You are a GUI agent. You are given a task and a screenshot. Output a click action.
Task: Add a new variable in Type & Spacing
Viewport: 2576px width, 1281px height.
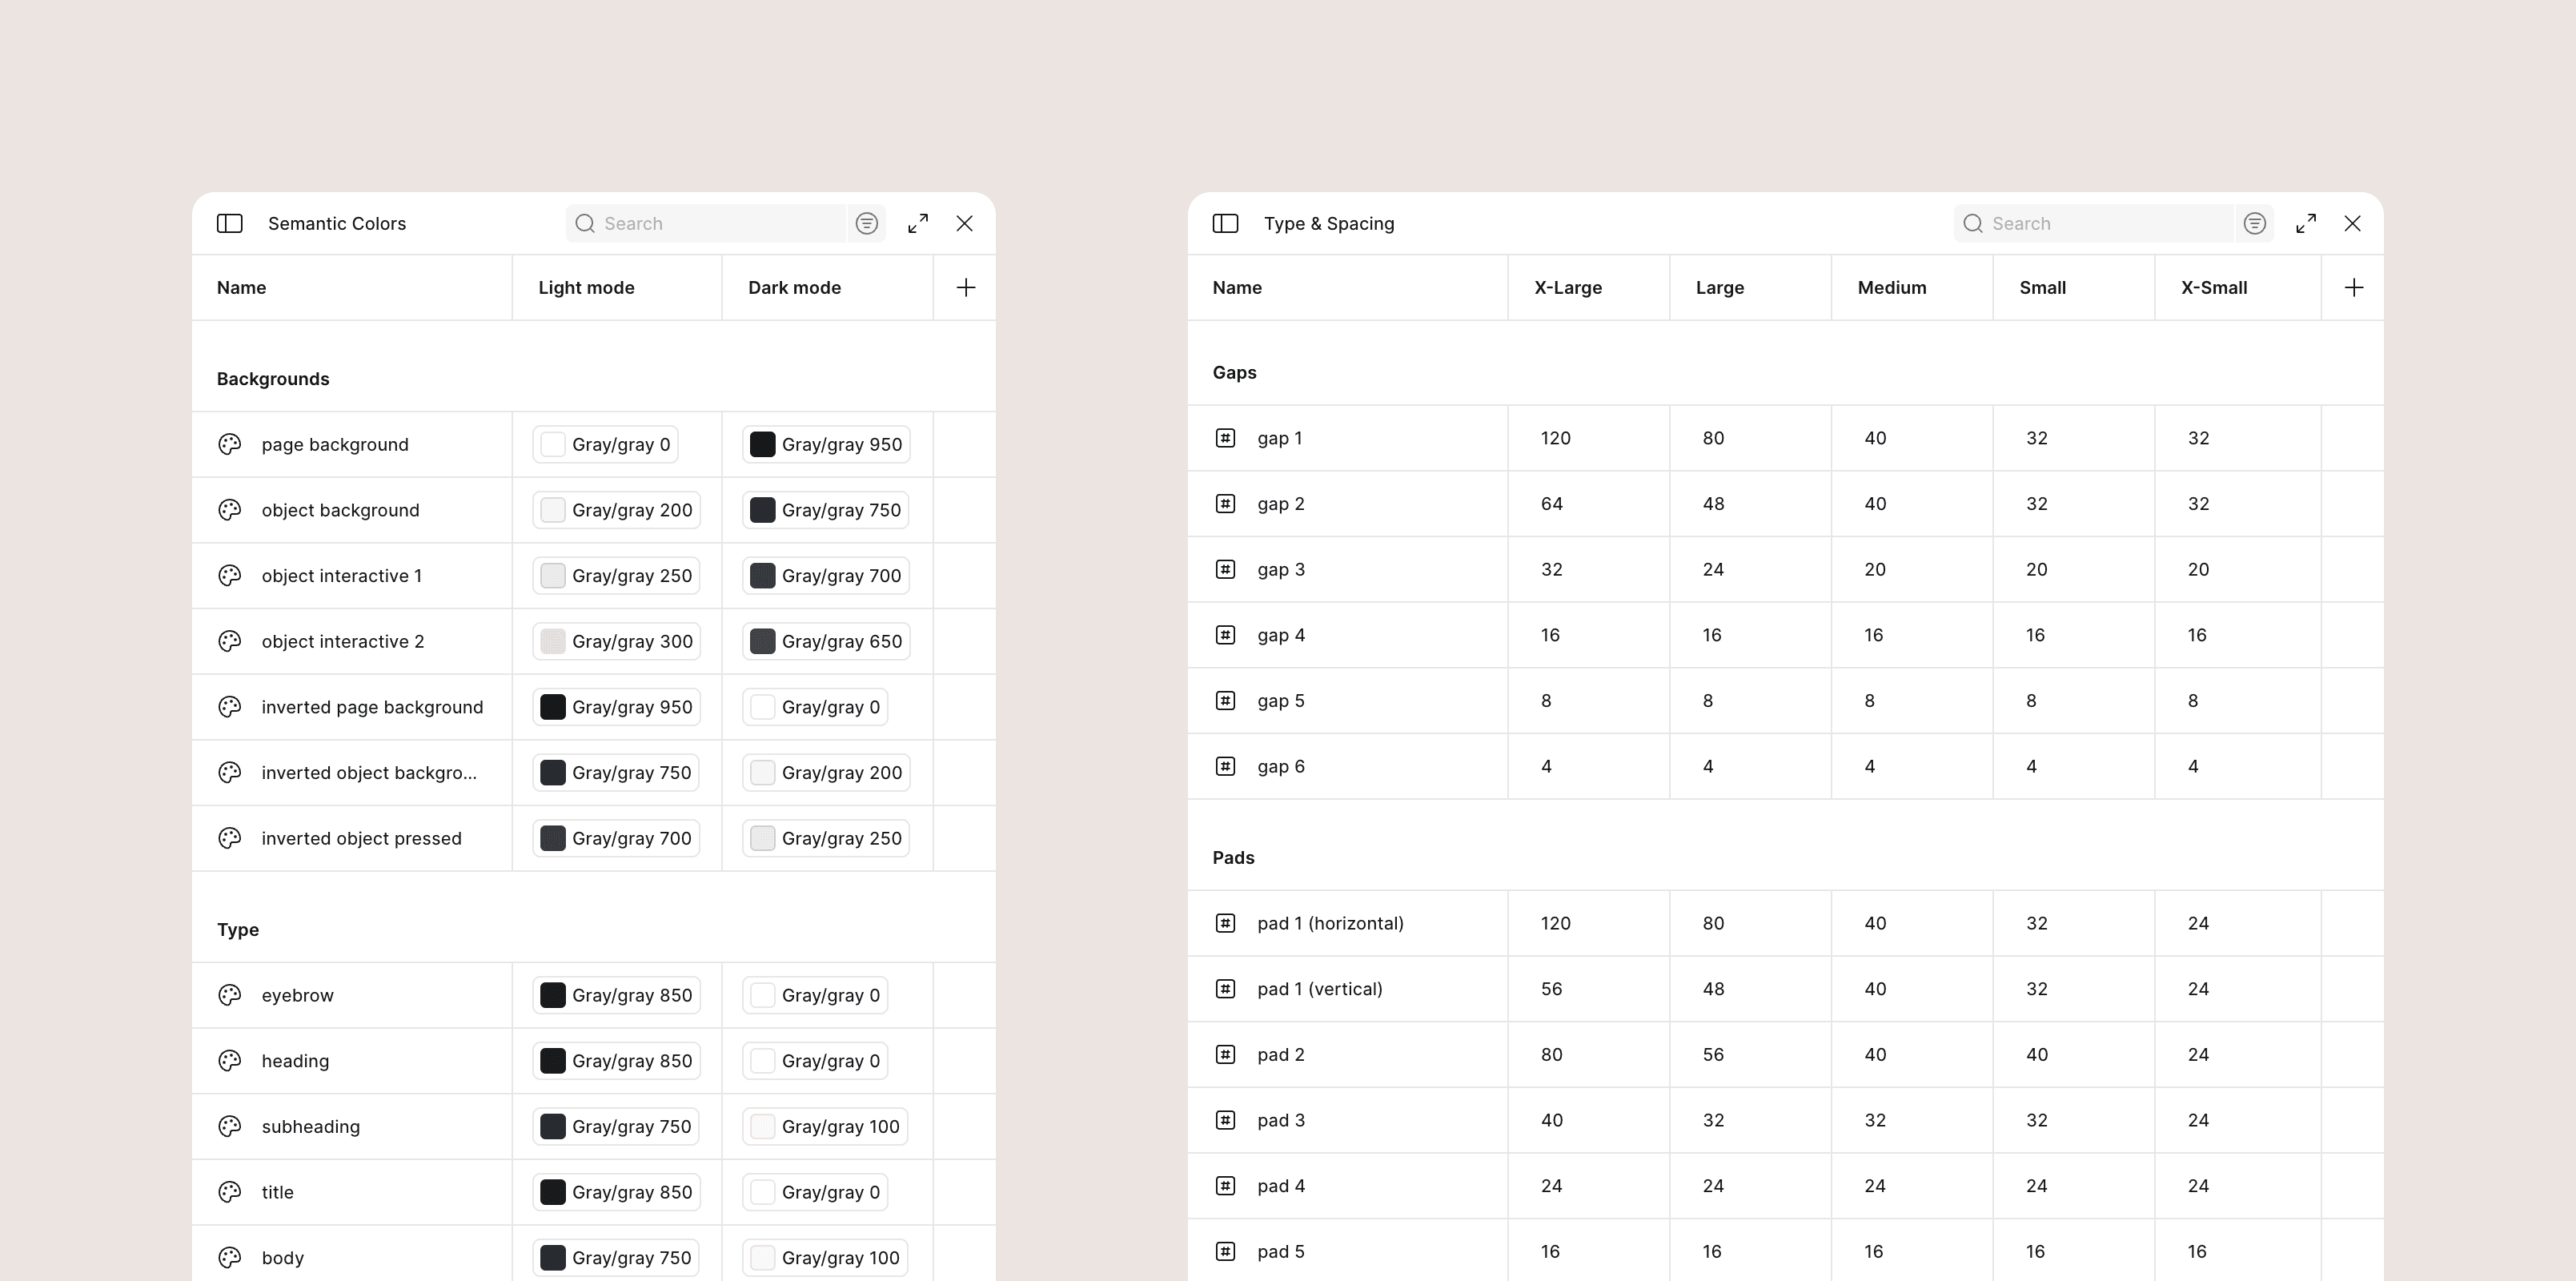pos(2354,287)
